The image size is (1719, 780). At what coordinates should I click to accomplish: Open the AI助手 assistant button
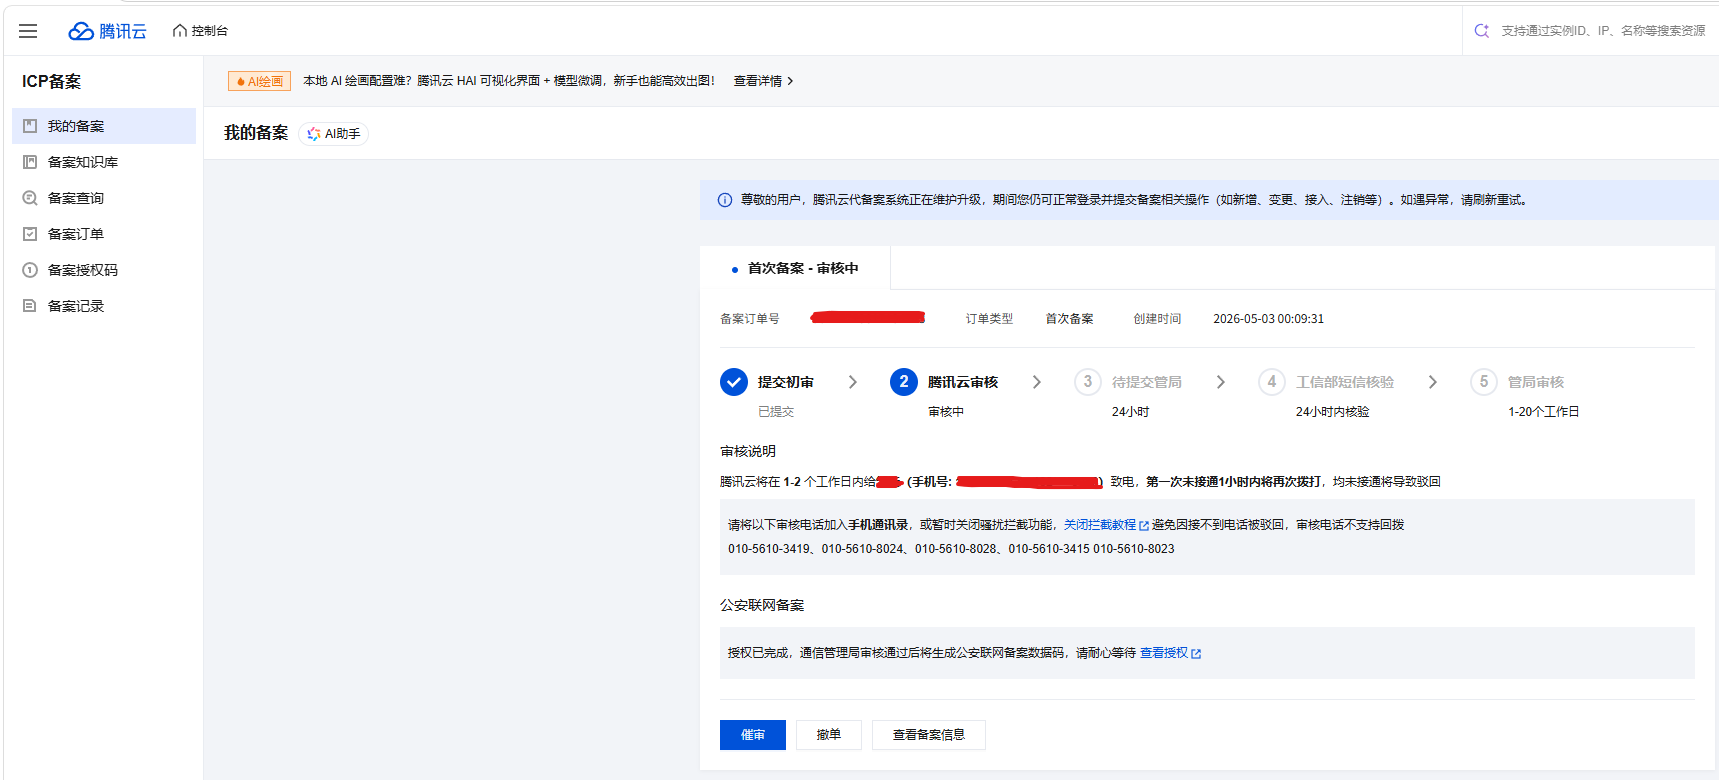[x=333, y=134]
